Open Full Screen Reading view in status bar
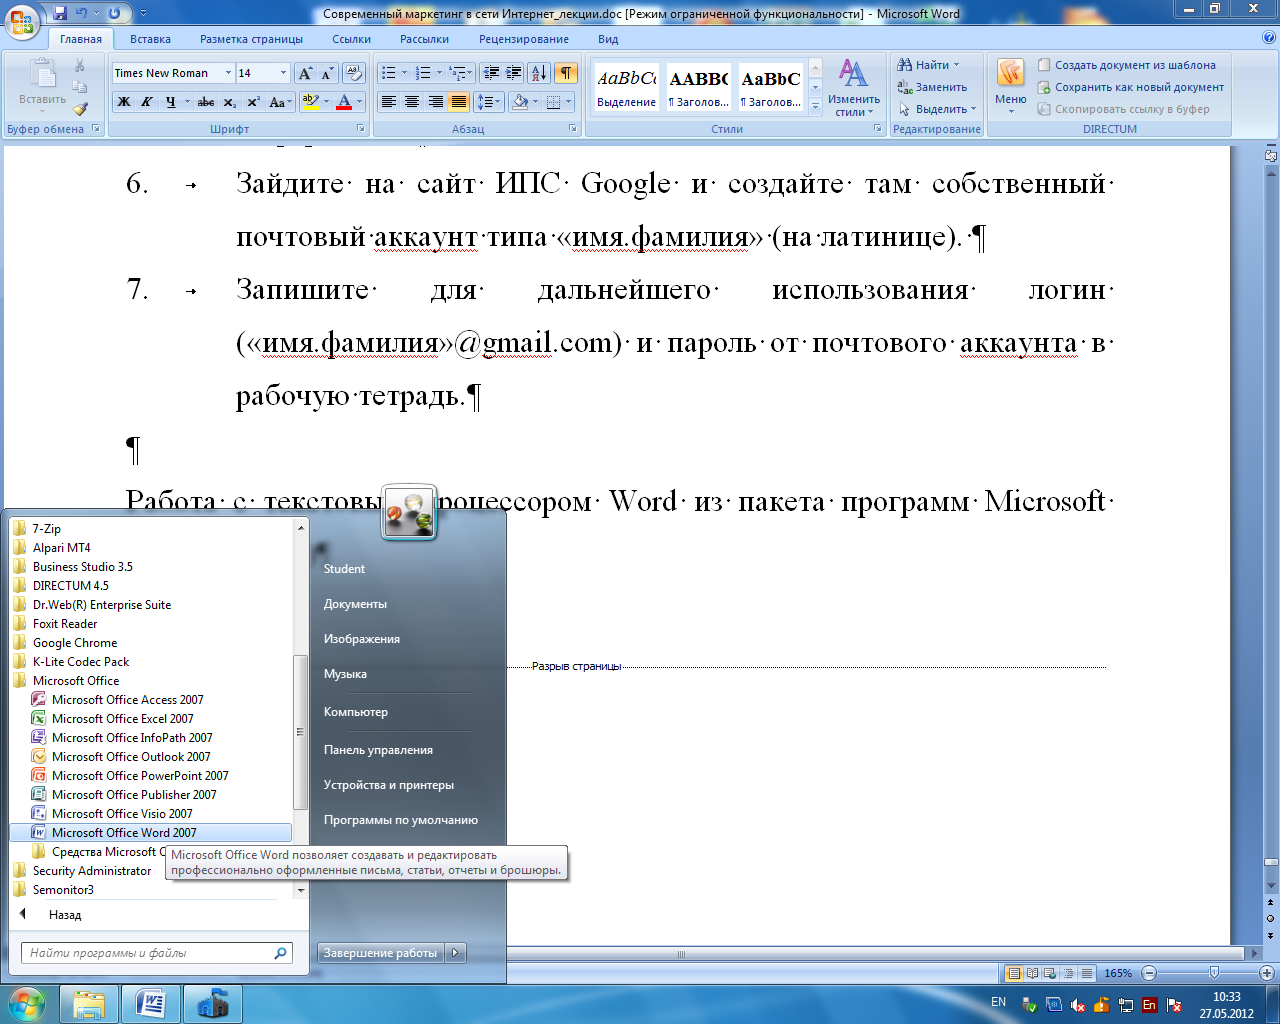1280x1024 pixels. click(x=1032, y=973)
